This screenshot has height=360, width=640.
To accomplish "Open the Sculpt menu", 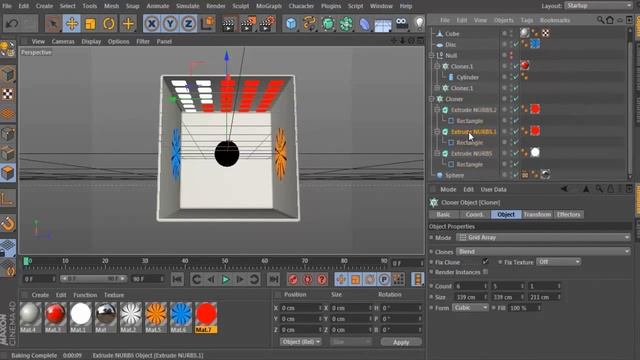I will click(241, 6).
